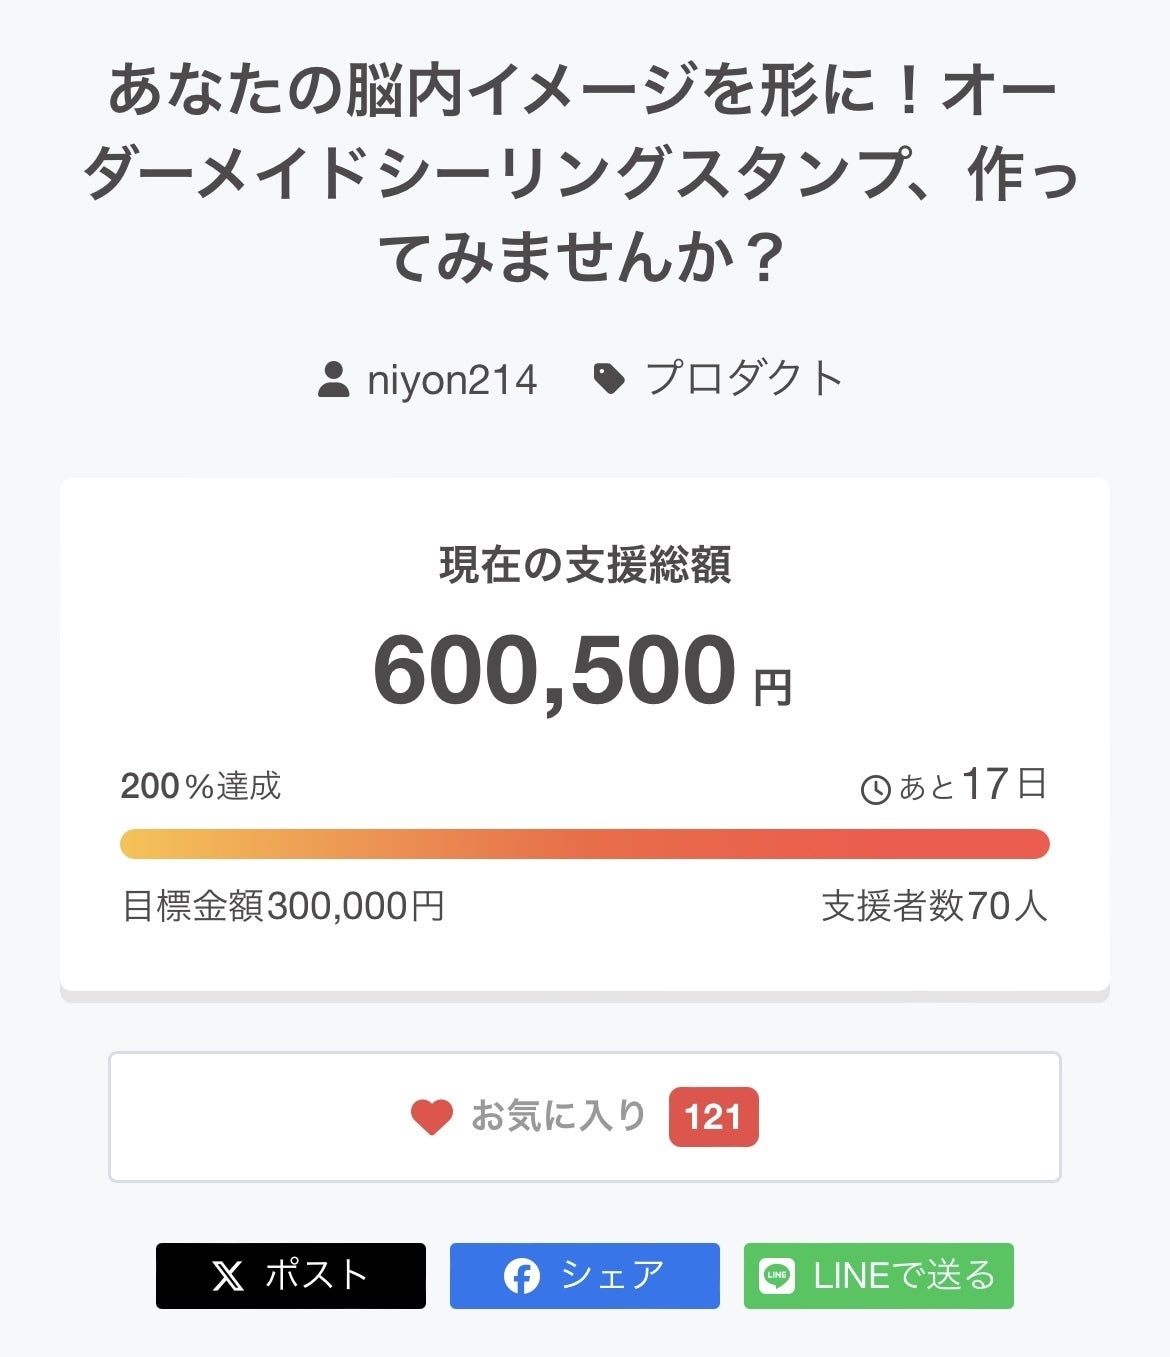This screenshot has width=1170, height=1357.
Task: Click the user profile icon beside niyon214
Action: (333, 380)
